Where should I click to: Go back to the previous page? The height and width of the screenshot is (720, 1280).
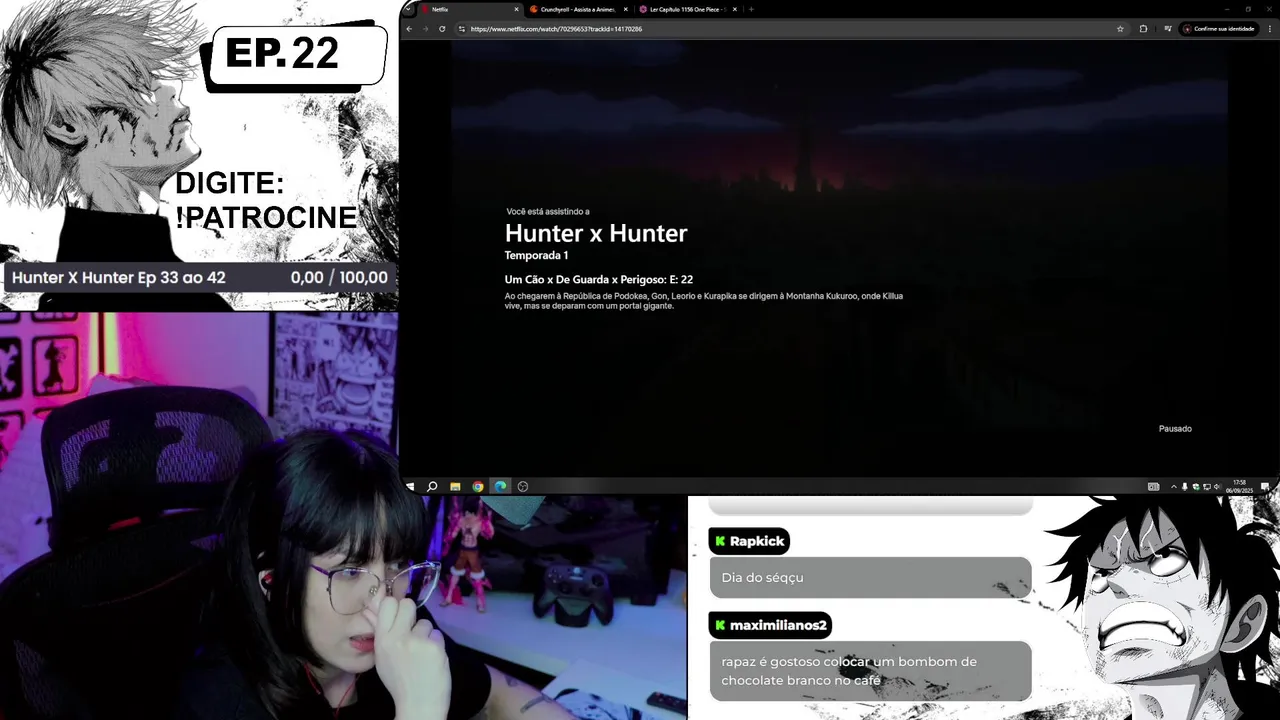[x=409, y=29]
